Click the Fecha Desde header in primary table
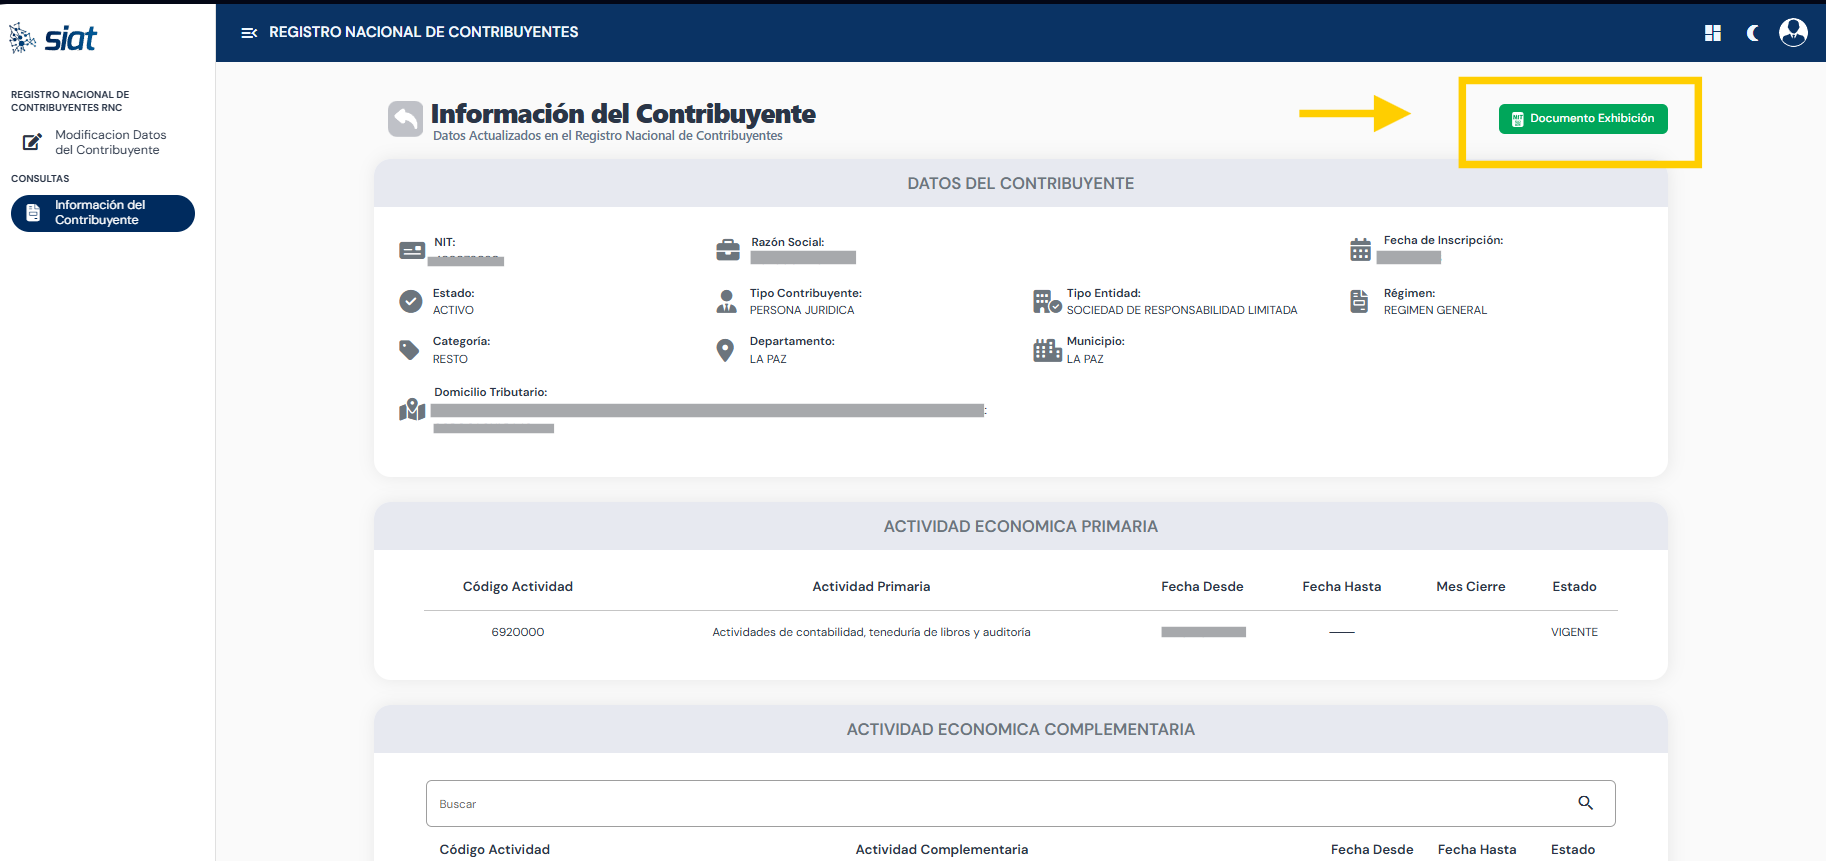Image resolution: width=1826 pixels, height=861 pixels. point(1202,587)
